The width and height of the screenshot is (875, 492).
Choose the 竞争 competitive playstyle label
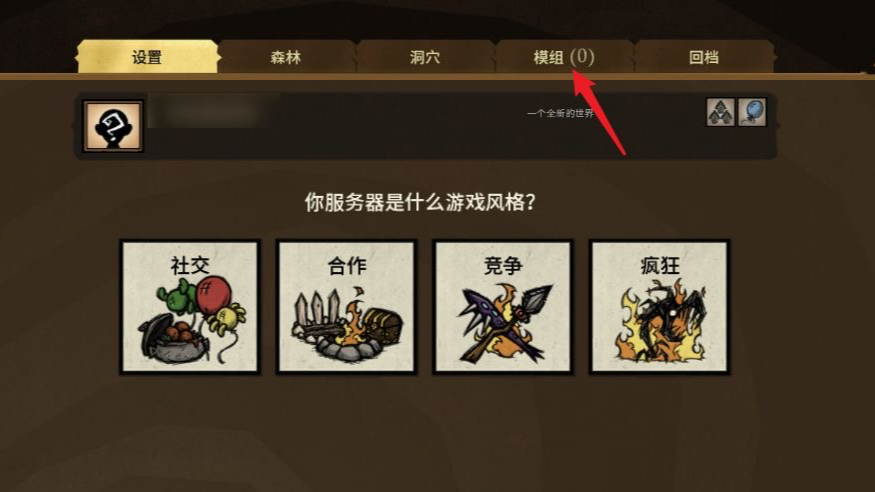coord(503,266)
